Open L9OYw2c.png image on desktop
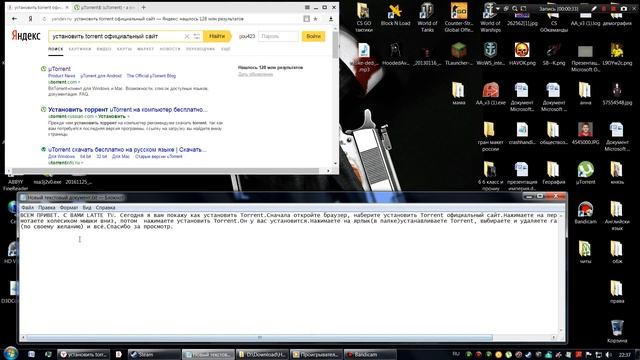Screen dimensions: 640x360 point(617,54)
